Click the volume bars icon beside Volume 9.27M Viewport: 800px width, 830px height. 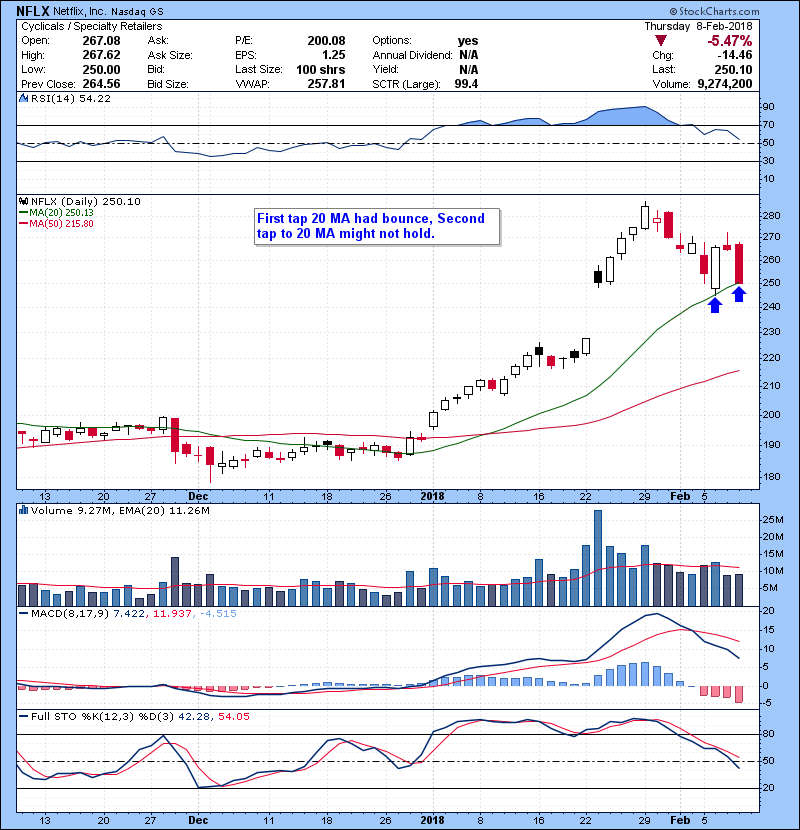(23, 510)
